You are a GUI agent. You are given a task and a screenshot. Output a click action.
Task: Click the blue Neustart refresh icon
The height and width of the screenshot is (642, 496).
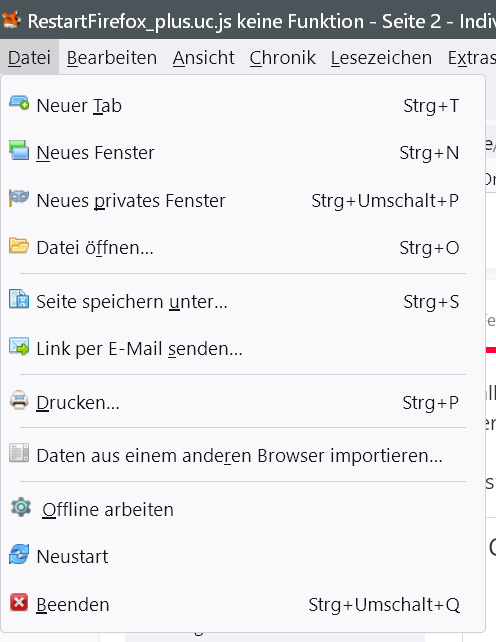tap(19, 554)
